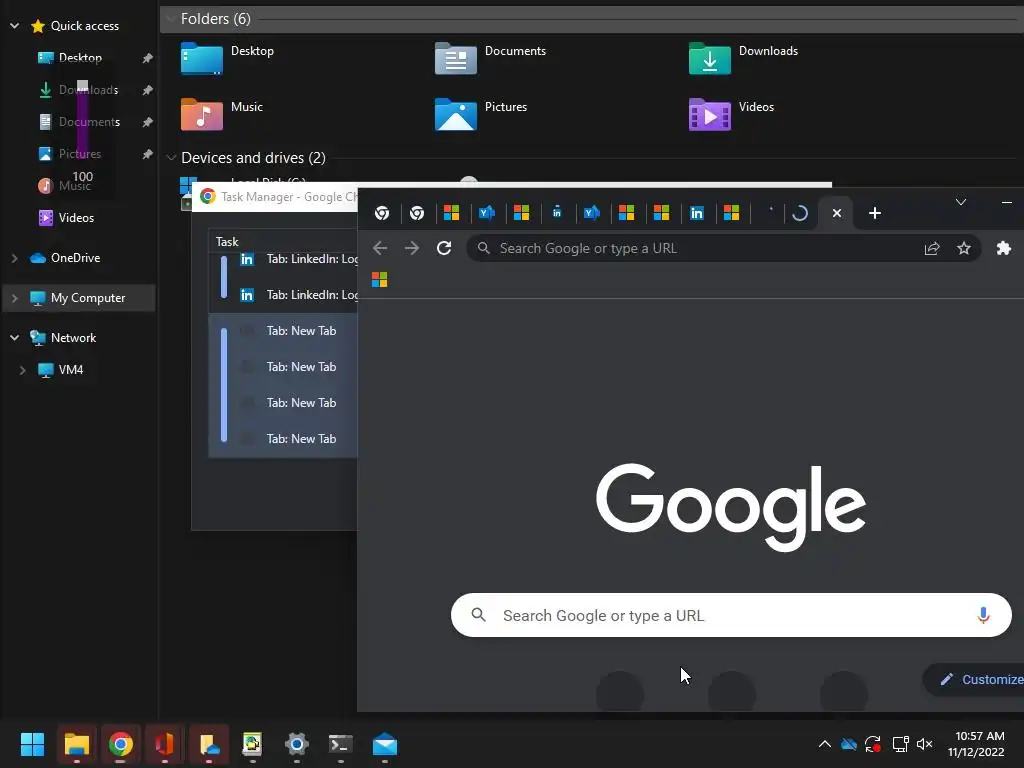This screenshot has width=1024, height=768.
Task: Open the Windows Start menu
Action: pos(33,744)
